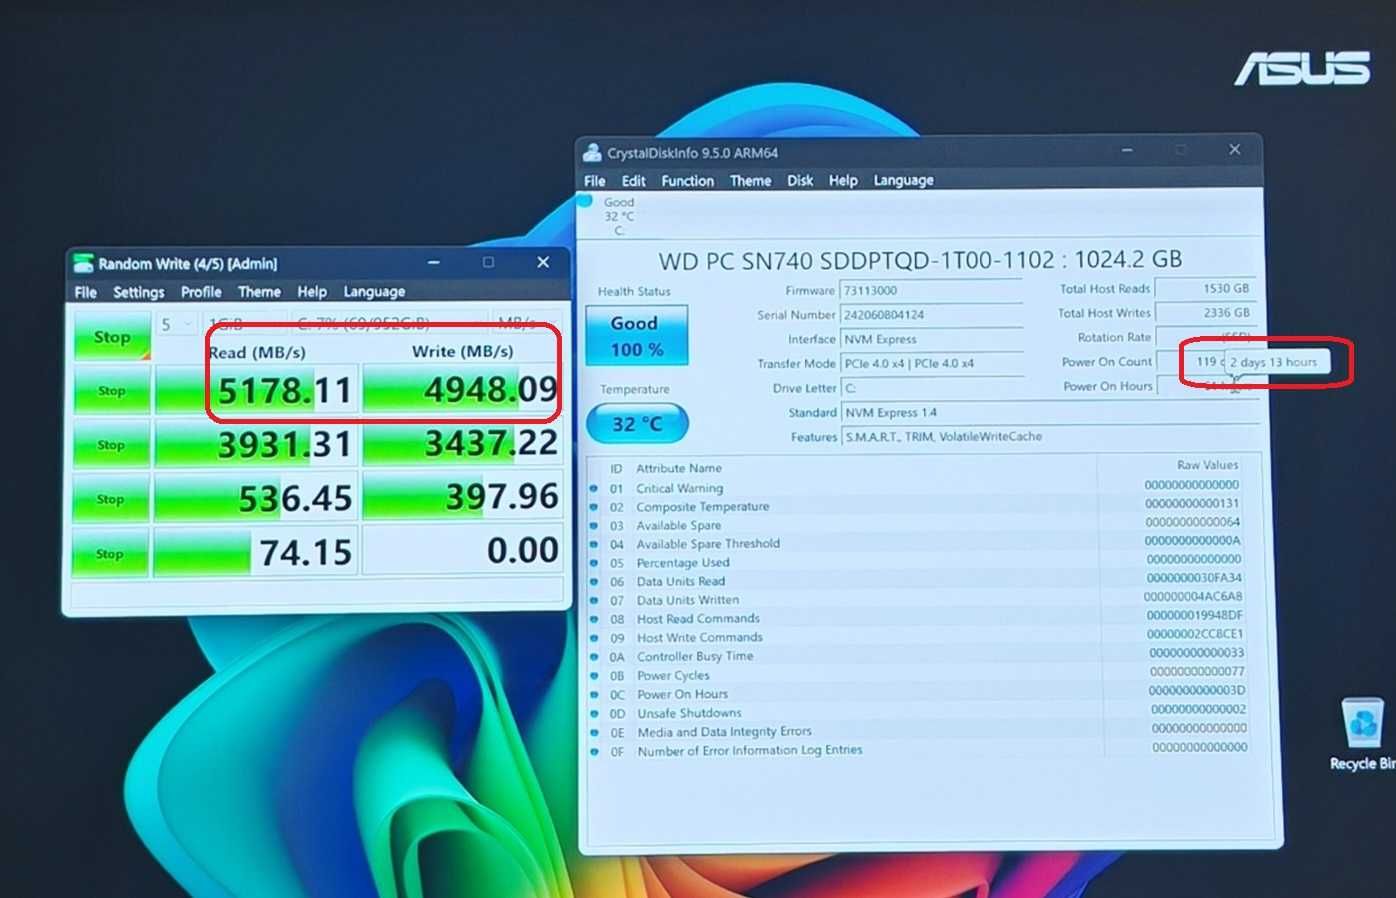Click the write result 397.96
Image resolution: width=1396 pixels, height=898 pixels.
461,496
